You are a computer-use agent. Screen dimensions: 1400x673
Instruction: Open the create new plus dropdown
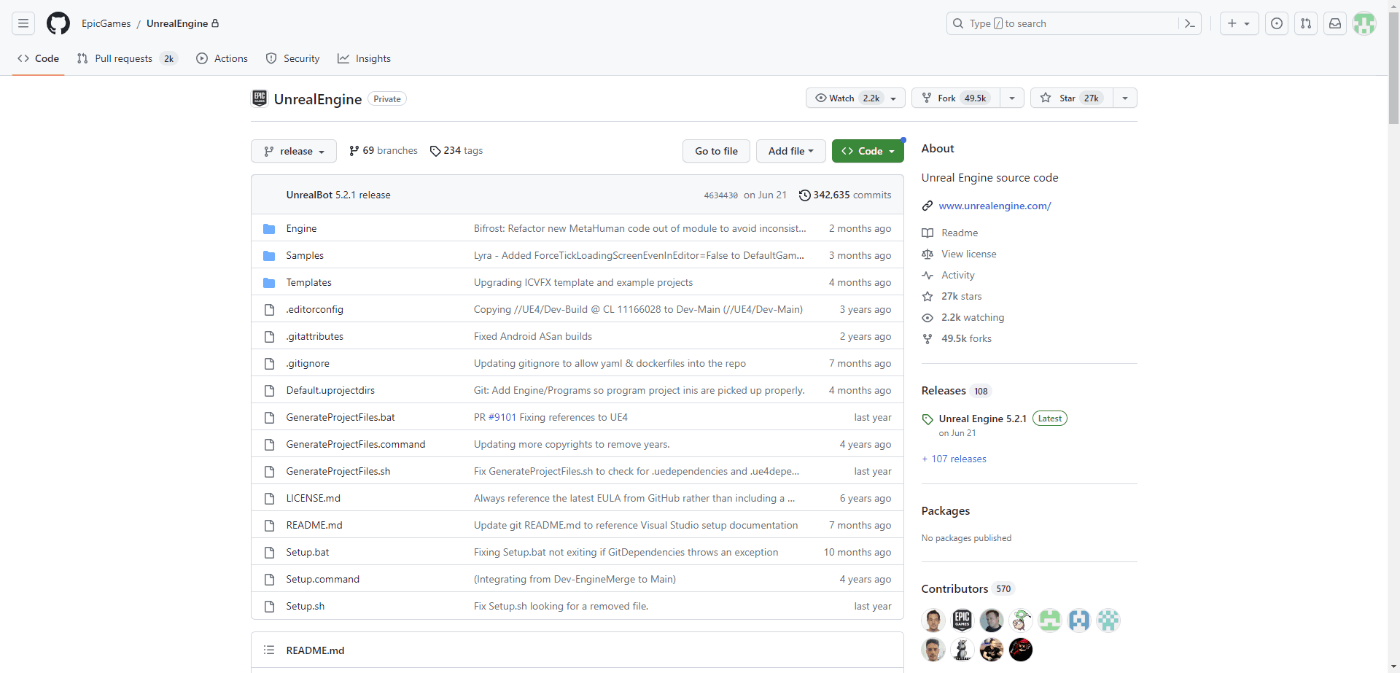coord(1239,23)
